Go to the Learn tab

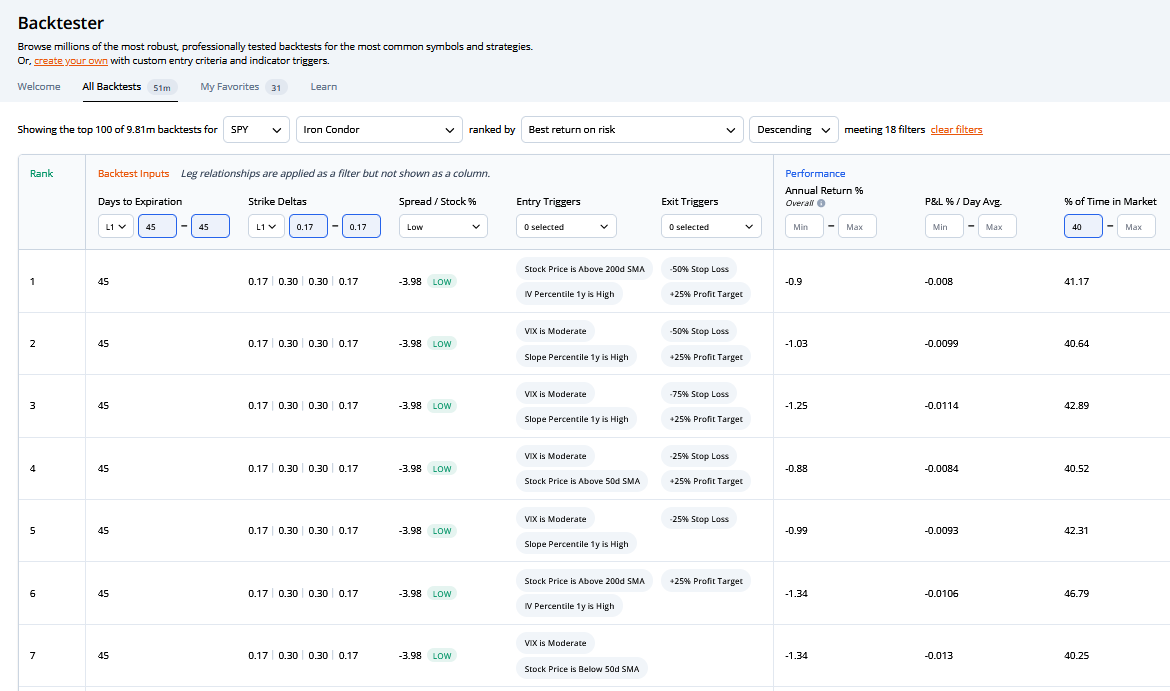pos(323,87)
